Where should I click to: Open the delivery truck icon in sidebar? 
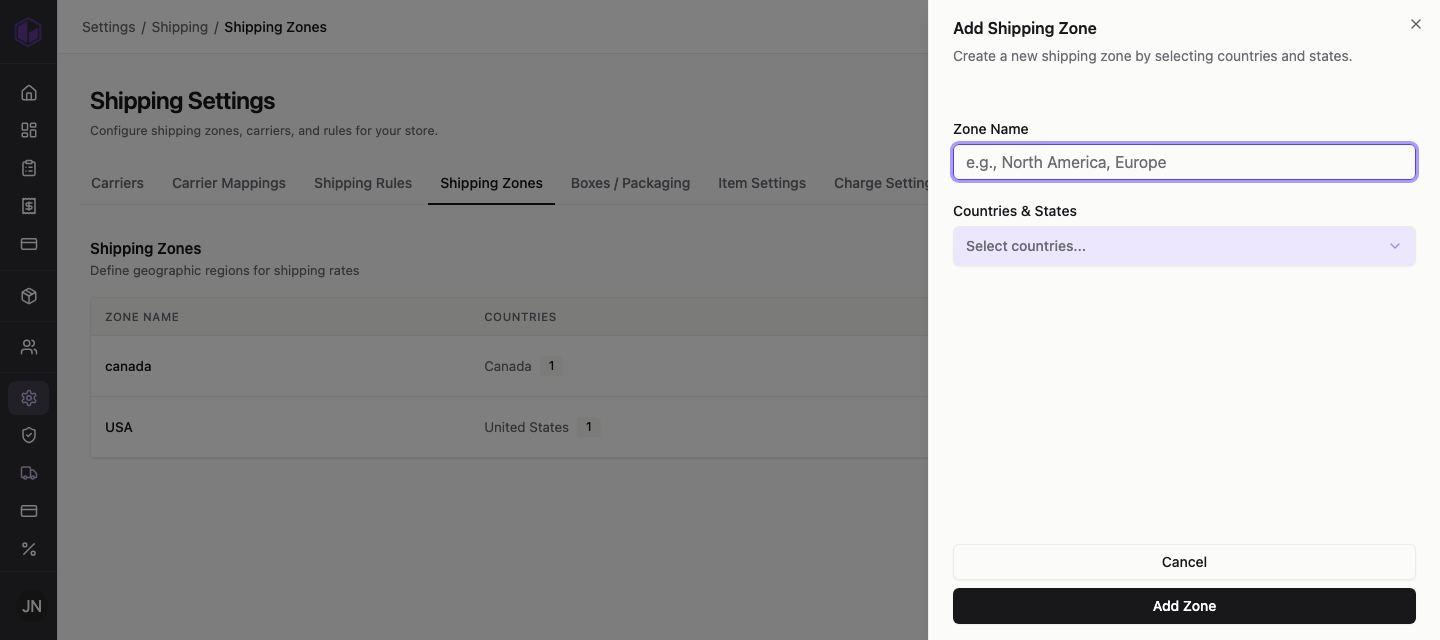point(29,473)
